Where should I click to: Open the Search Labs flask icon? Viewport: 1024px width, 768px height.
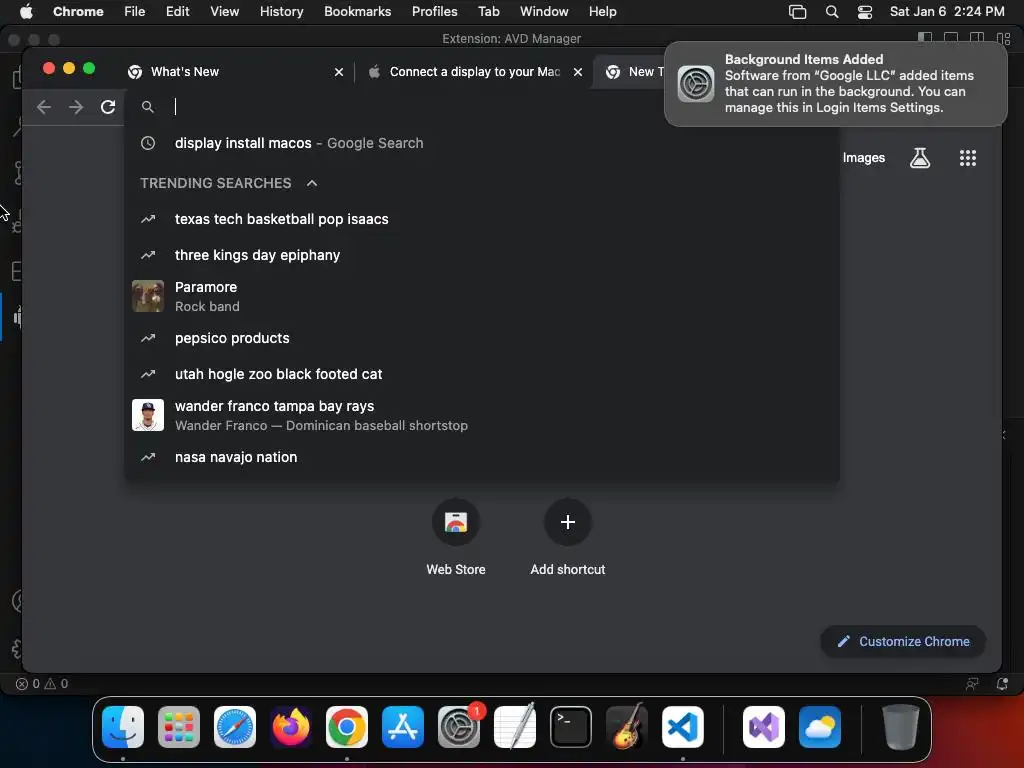pyautogui.click(x=920, y=158)
